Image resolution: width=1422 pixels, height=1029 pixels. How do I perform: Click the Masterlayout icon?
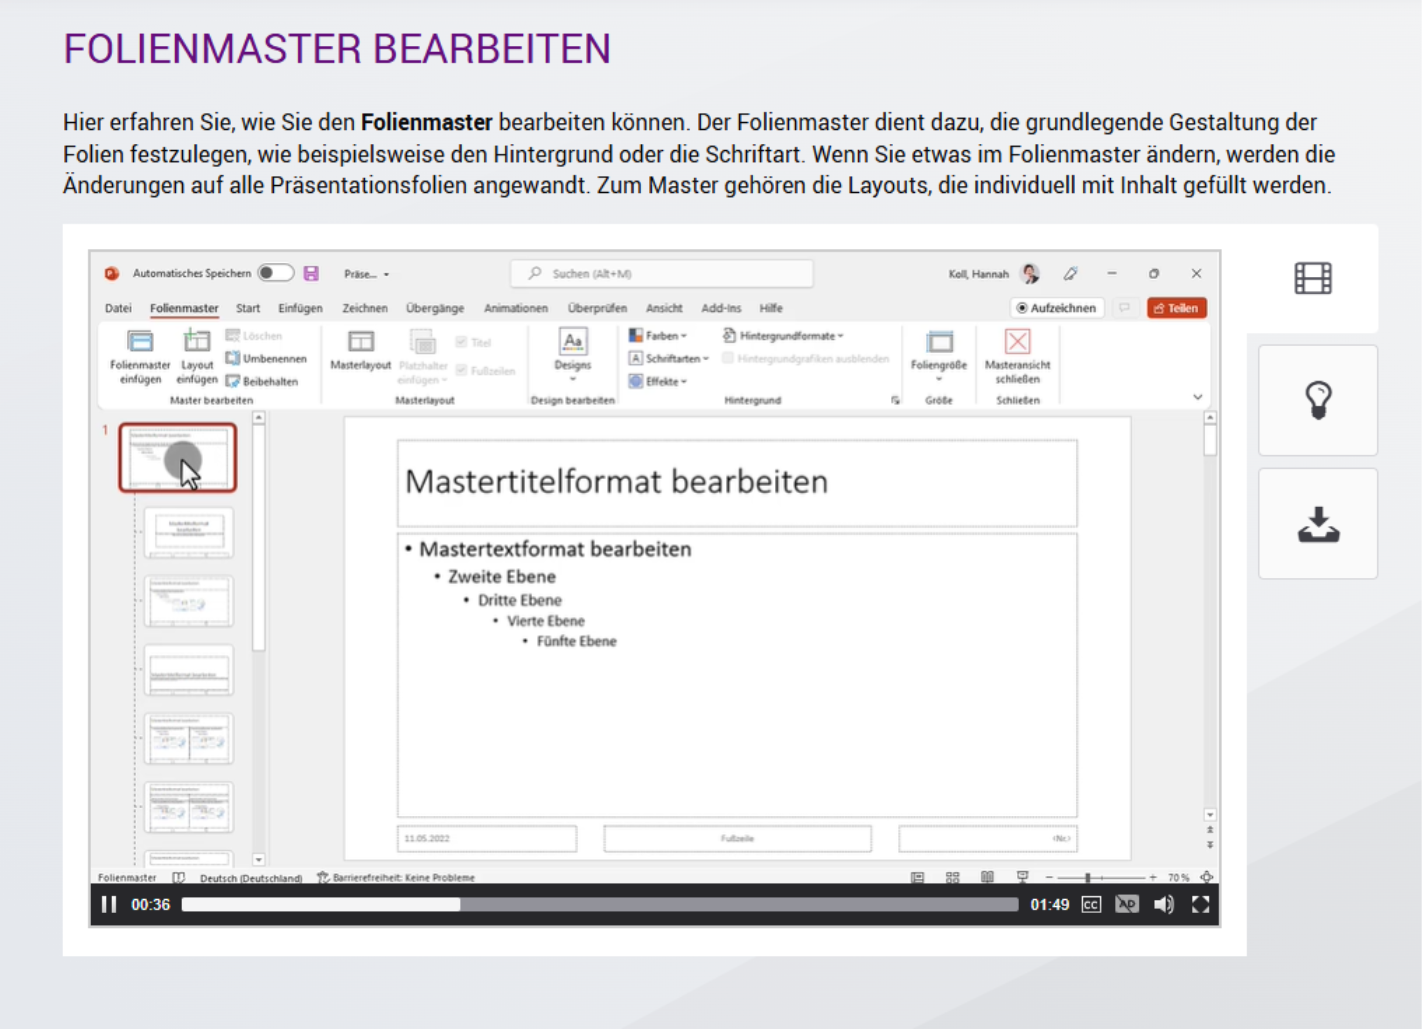(360, 343)
